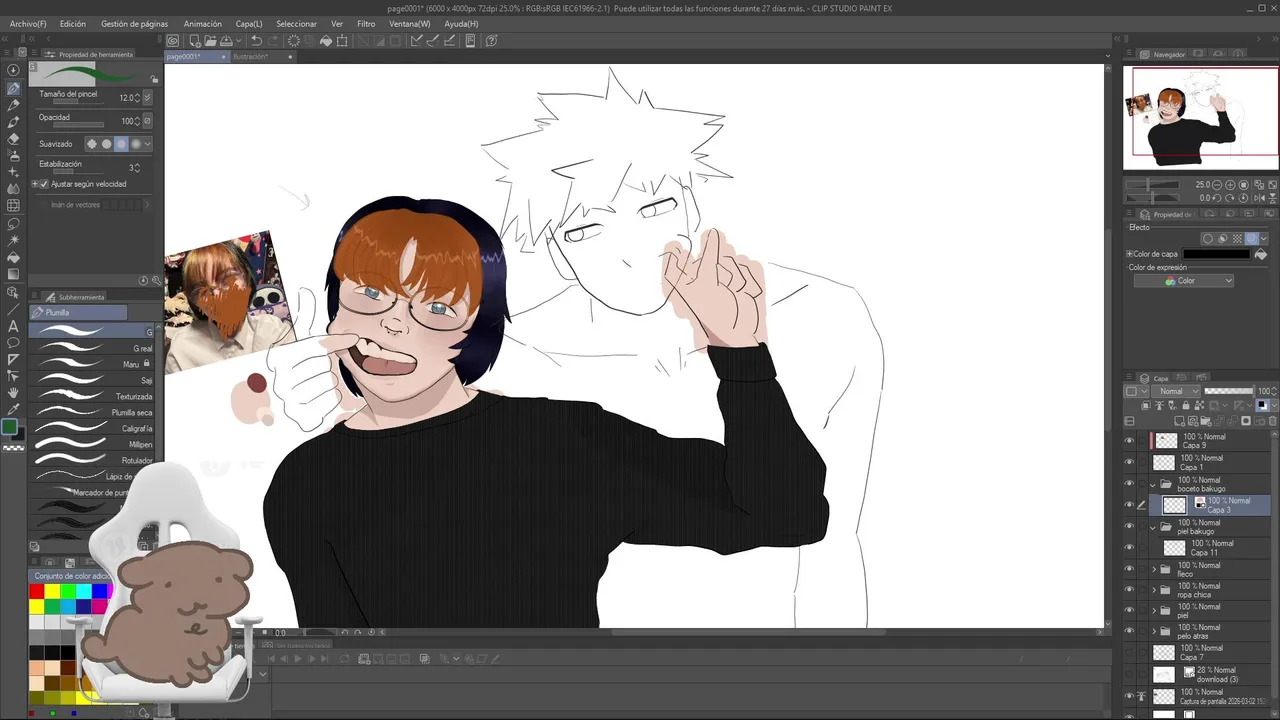The height and width of the screenshot is (720, 1280).
Task: Select the Gradient tool
Action: [13, 274]
